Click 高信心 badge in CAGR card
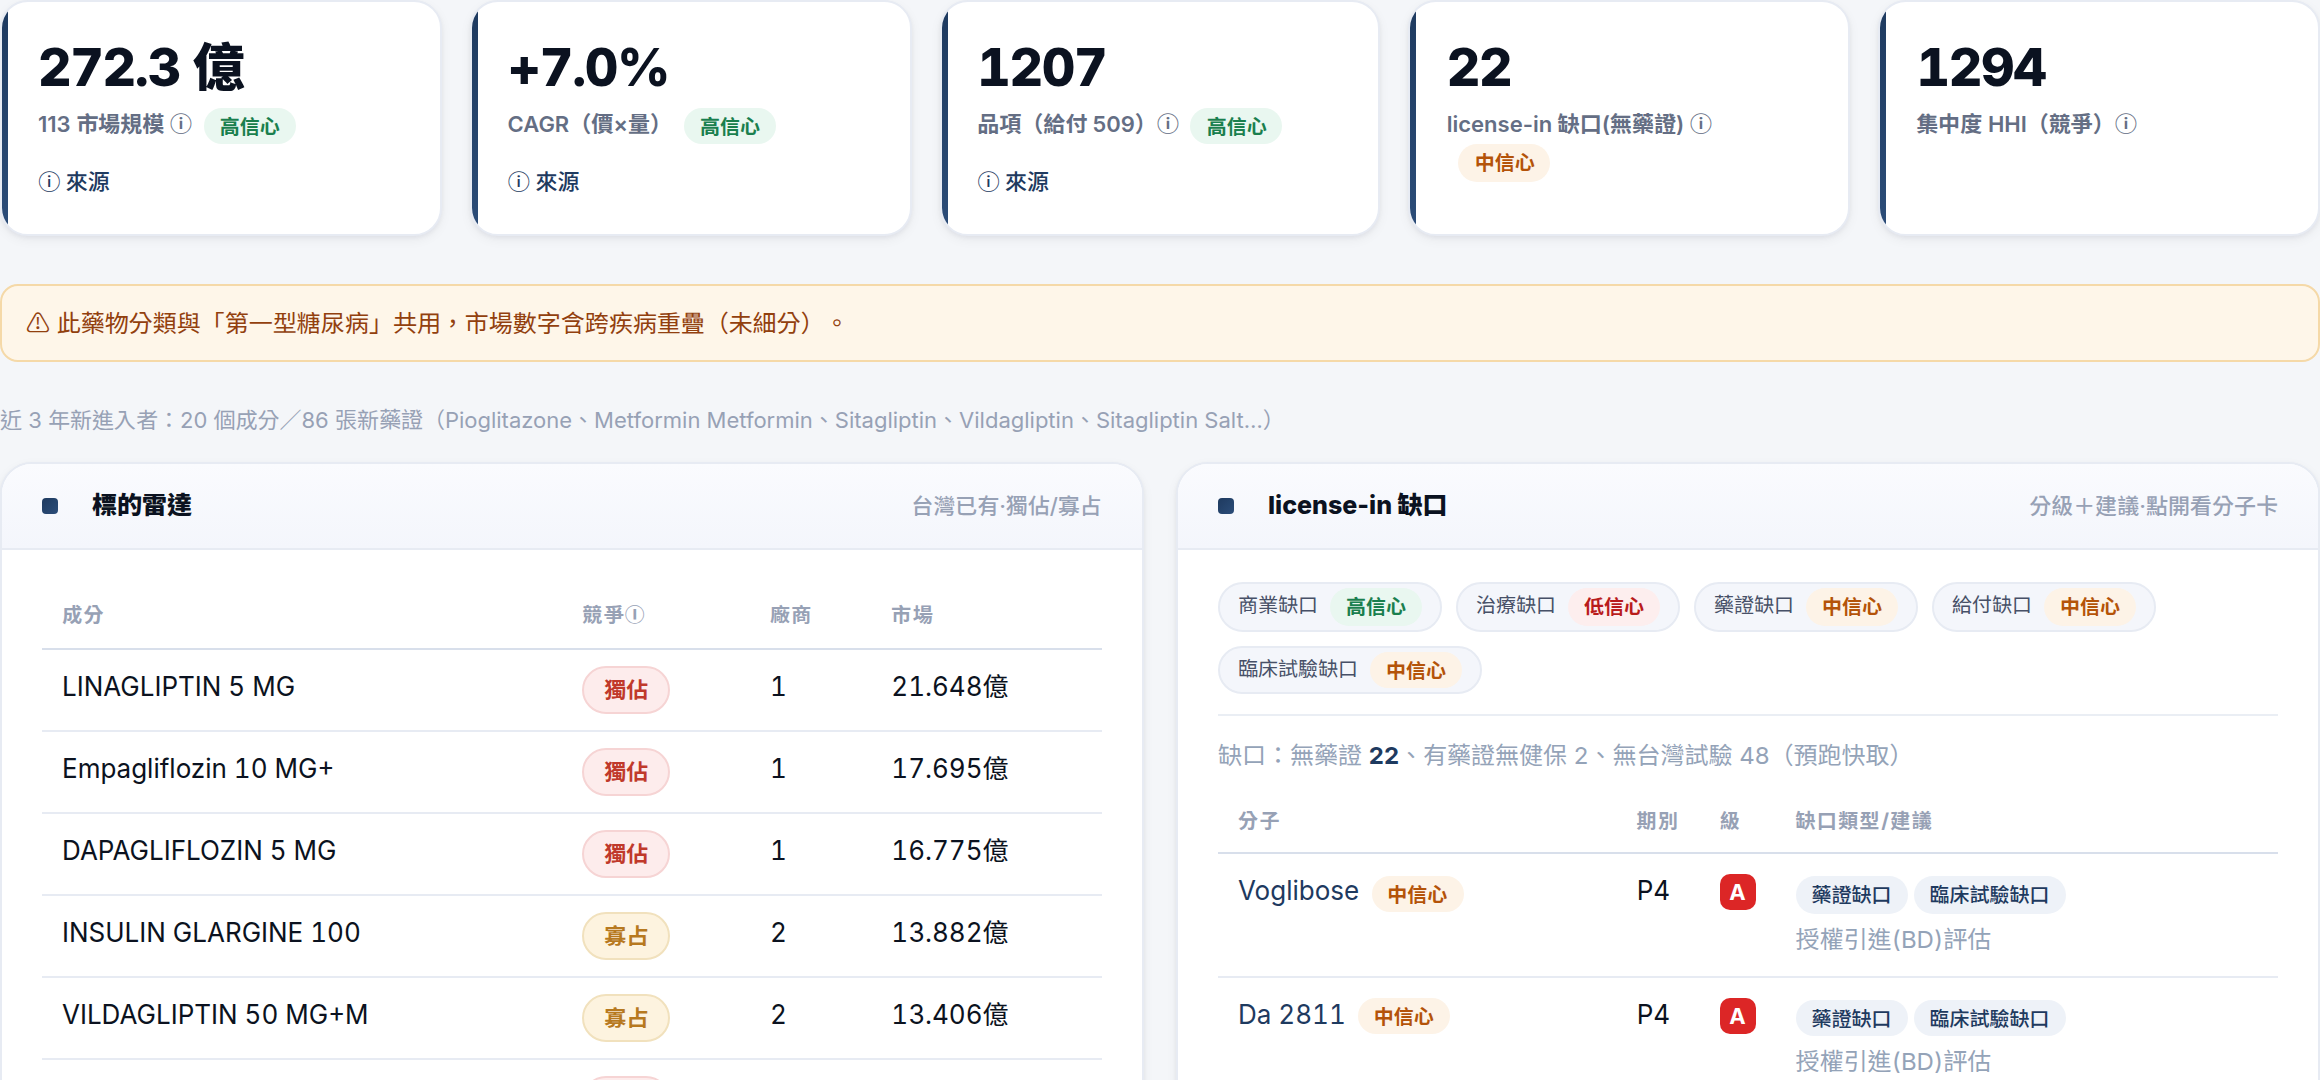This screenshot has height=1080, width=2320. (730, 126)
